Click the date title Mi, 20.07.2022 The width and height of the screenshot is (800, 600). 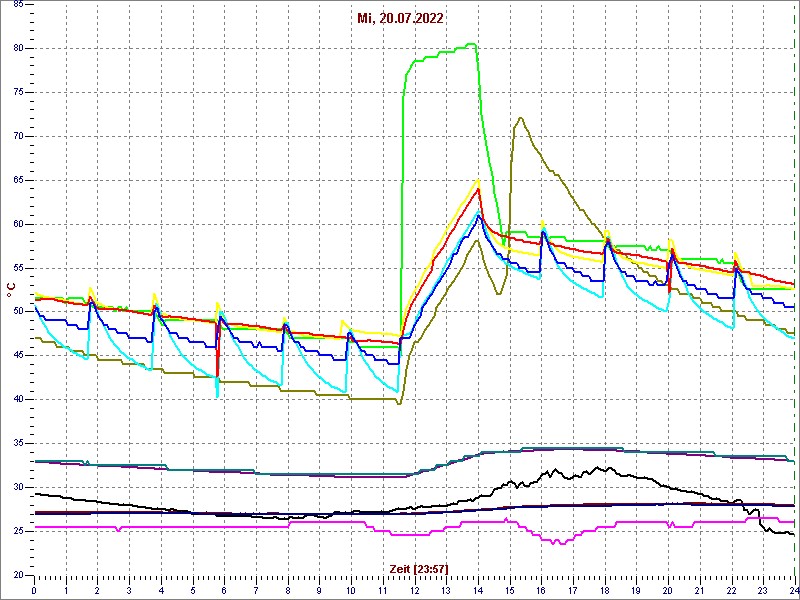click(400, 18)
